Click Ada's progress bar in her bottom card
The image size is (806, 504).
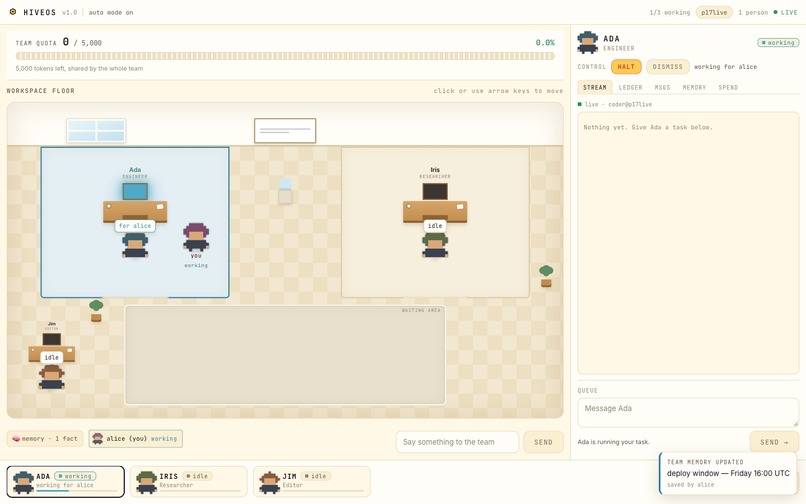pyautogui.click(x=77, y=491)
